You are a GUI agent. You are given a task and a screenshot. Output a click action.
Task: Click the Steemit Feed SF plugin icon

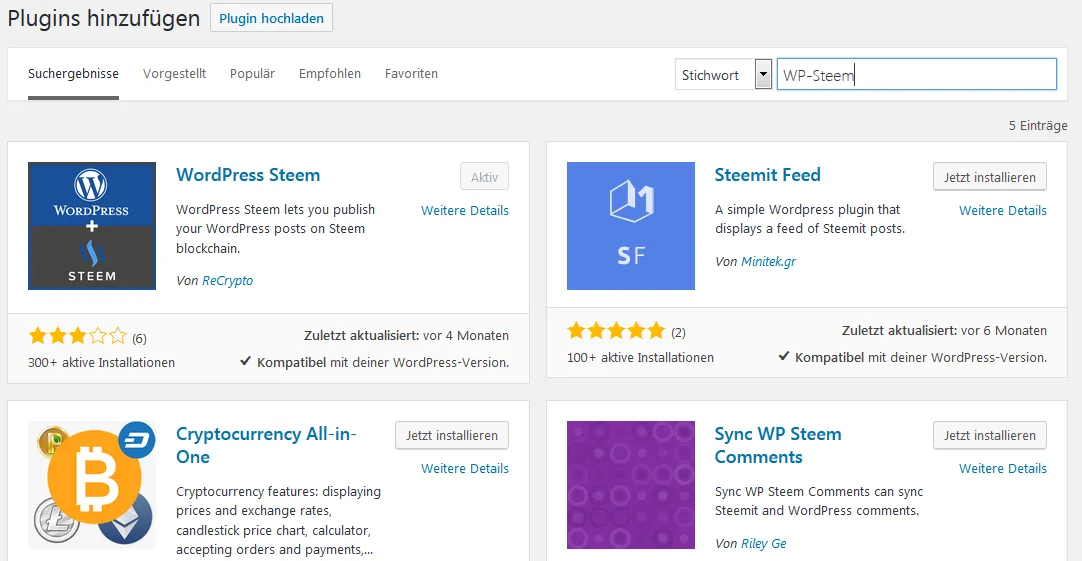[631, 226]
